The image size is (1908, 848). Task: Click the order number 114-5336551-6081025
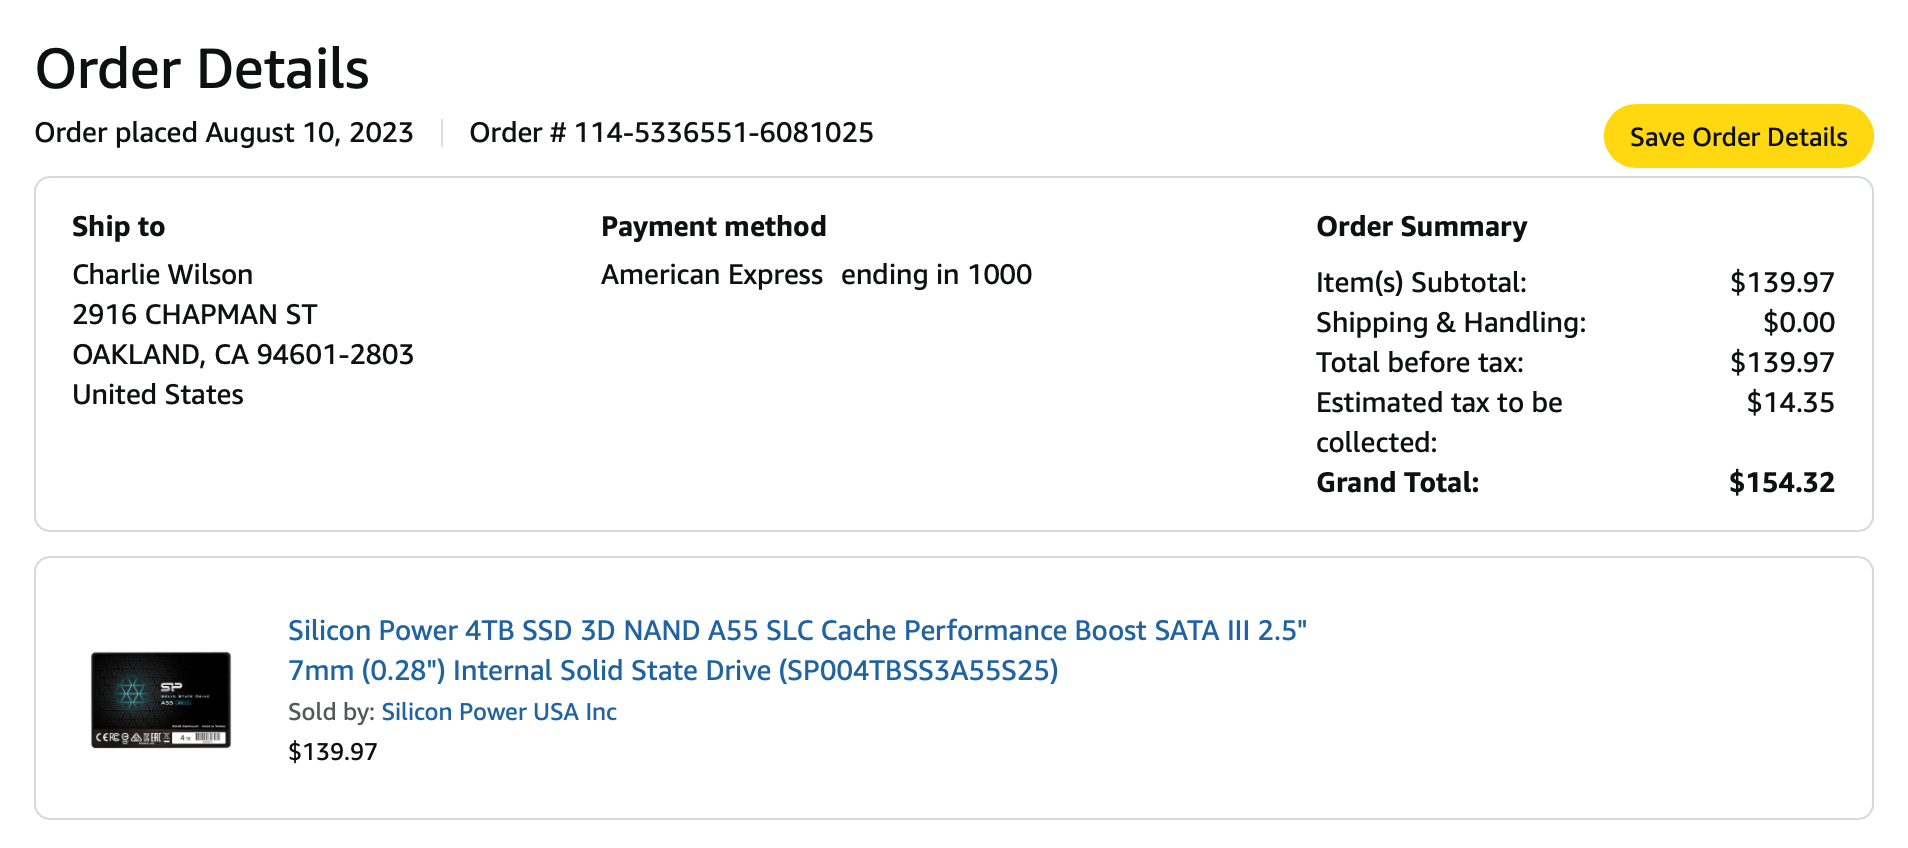(723, 133)
